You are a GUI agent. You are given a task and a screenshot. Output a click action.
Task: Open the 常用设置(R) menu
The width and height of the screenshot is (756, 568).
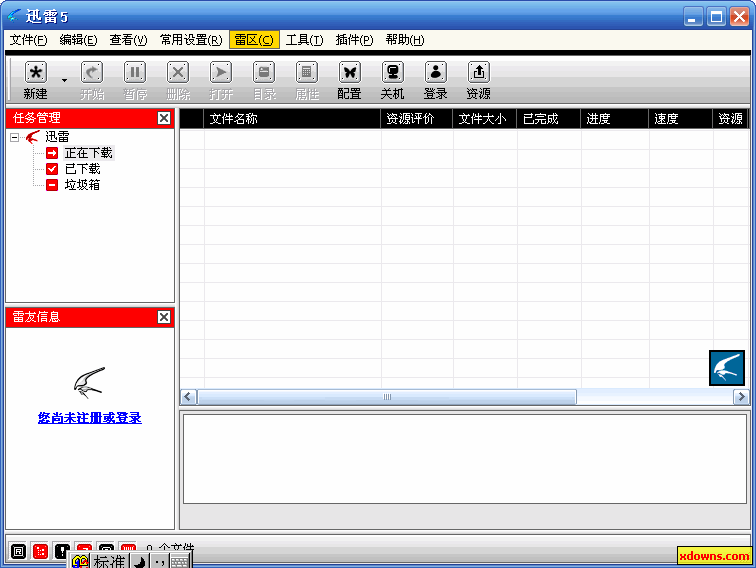pyautogui.click(x=191, y=40)
